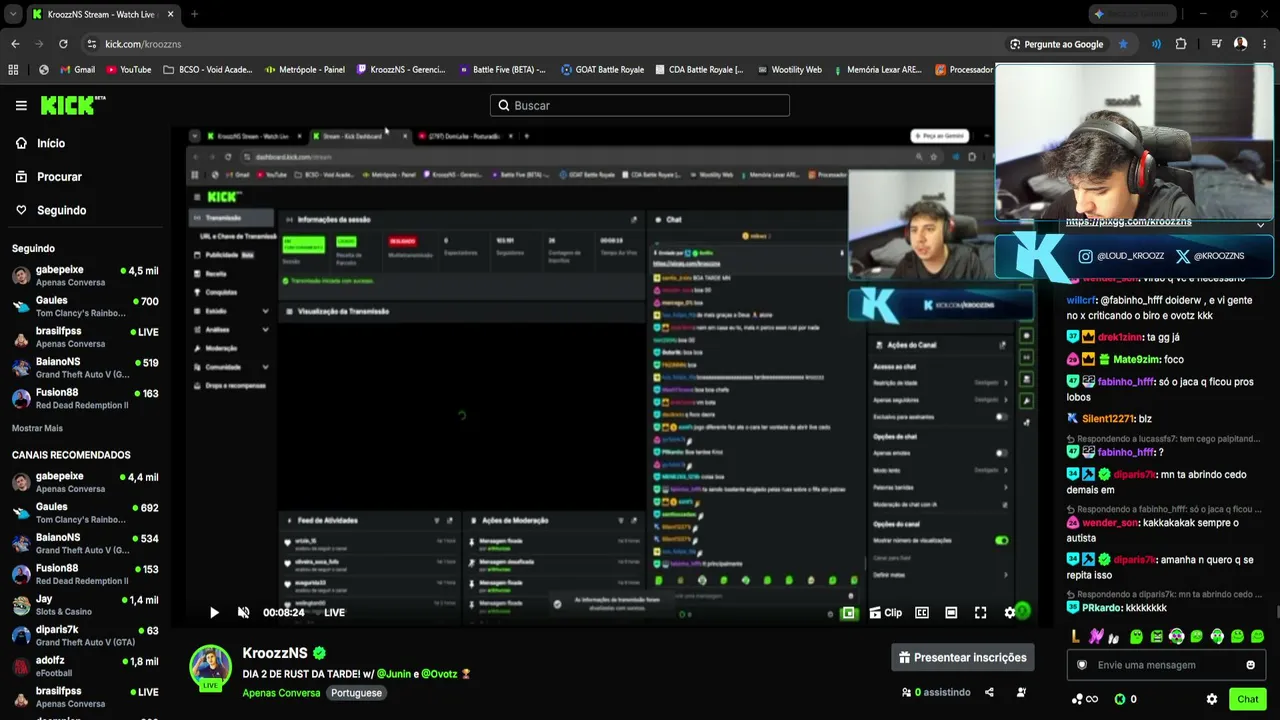Image resolution: width=1280 pixels, height=720 pixels.
Task: Reload the browser page
Action: click(x=63, y=44)
